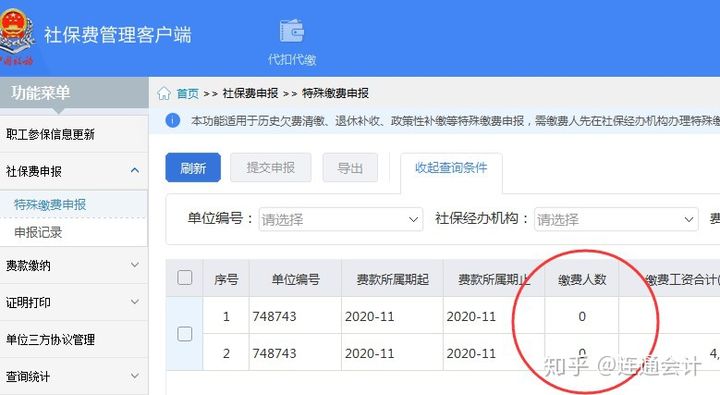Click the 导出 button
Viewport: 720px width, 395px height.
click(x=350, y=168)
